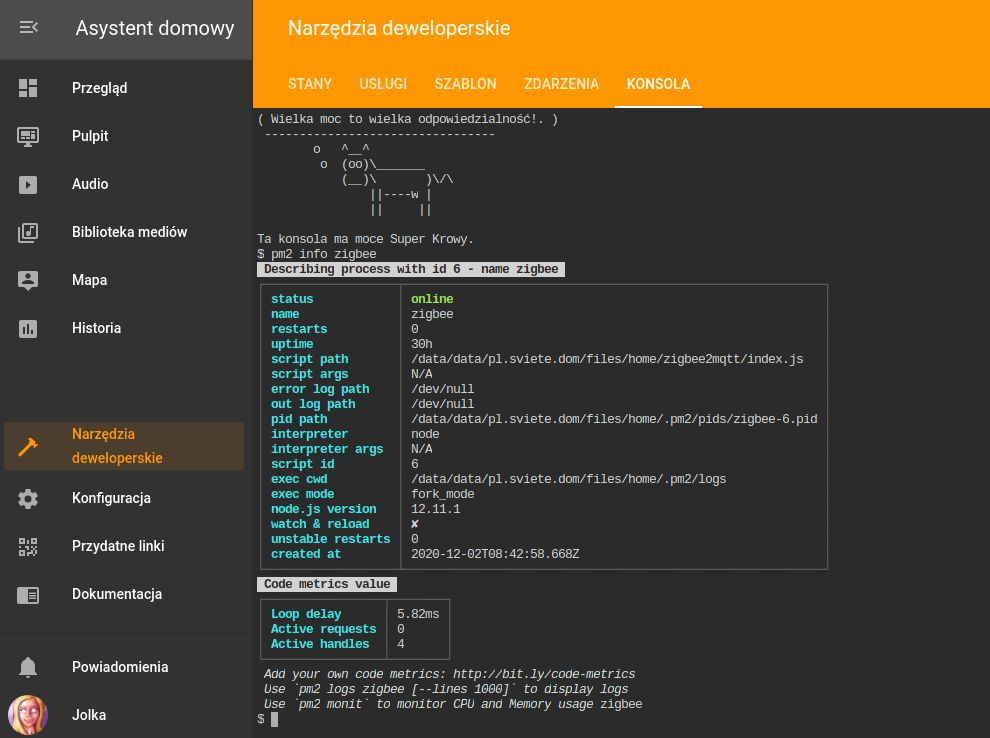Viewport: 990px width, 738px height.
Task: Select the KONSOLA tab
Action: pyautogui.click(x=658, y=84)
